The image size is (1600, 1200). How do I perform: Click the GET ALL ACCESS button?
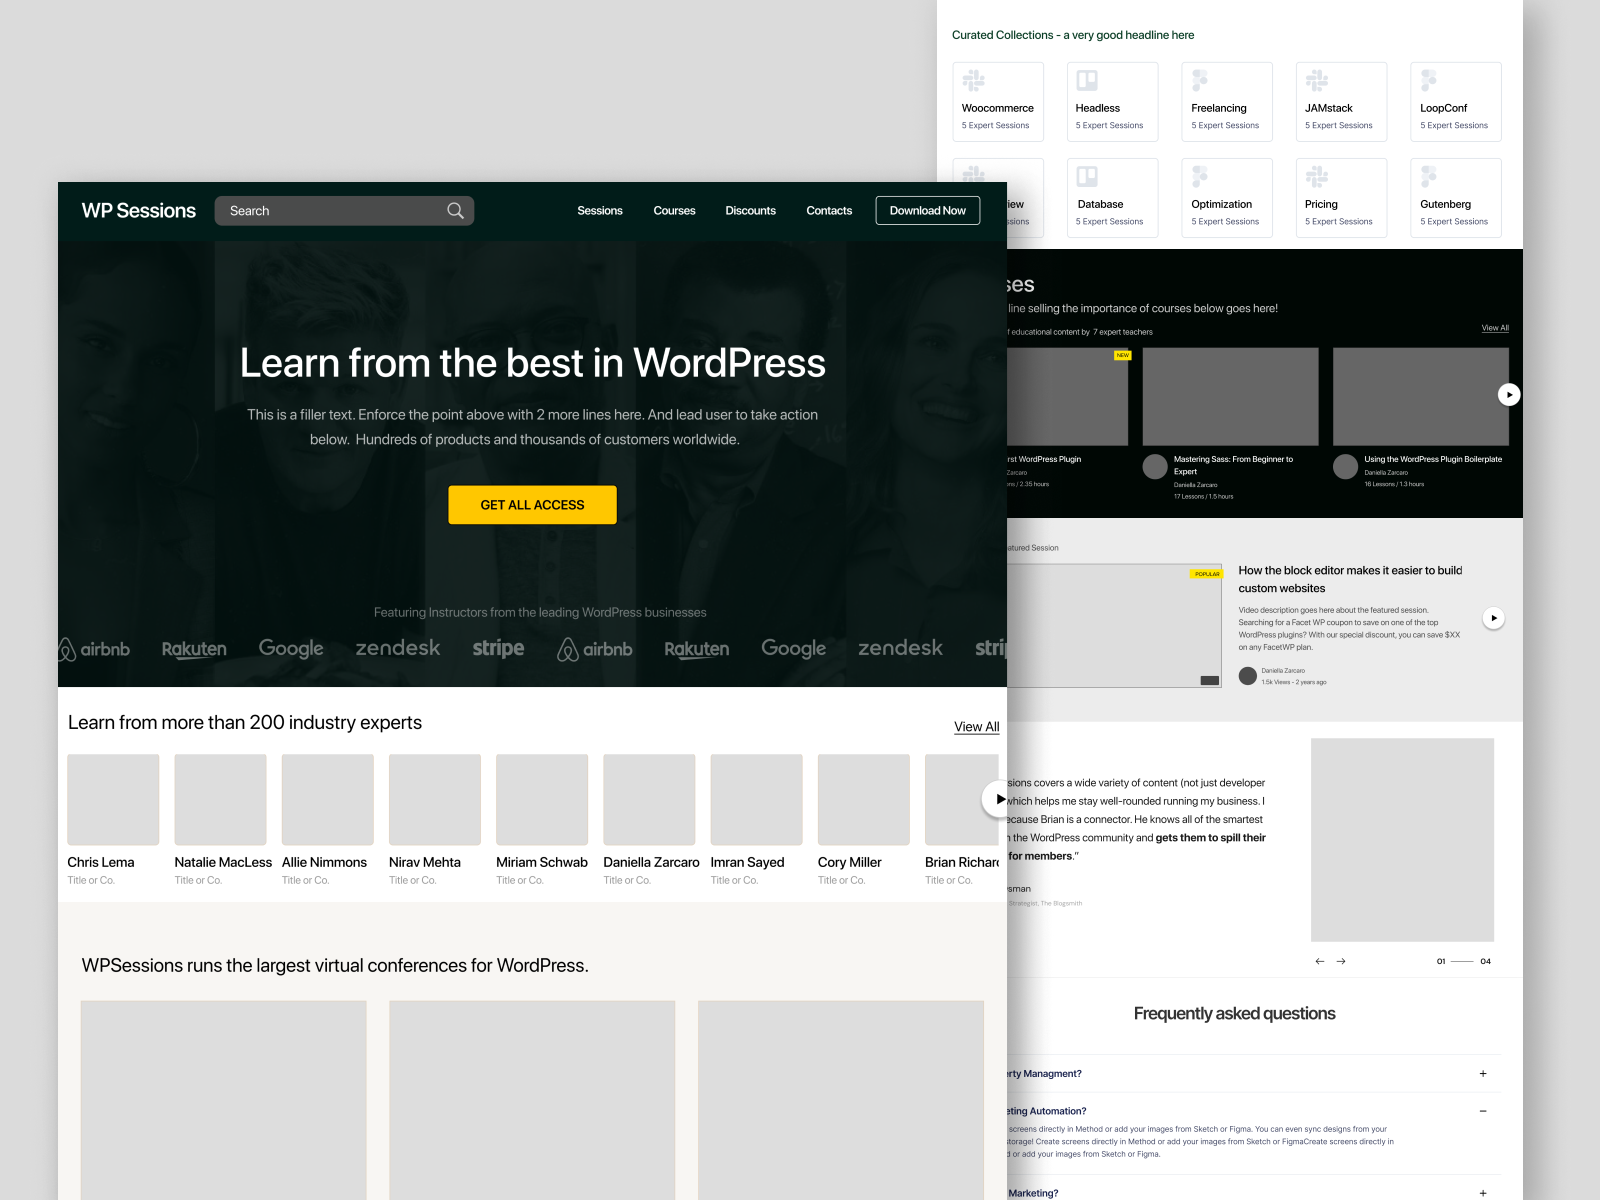coord(532,505)
